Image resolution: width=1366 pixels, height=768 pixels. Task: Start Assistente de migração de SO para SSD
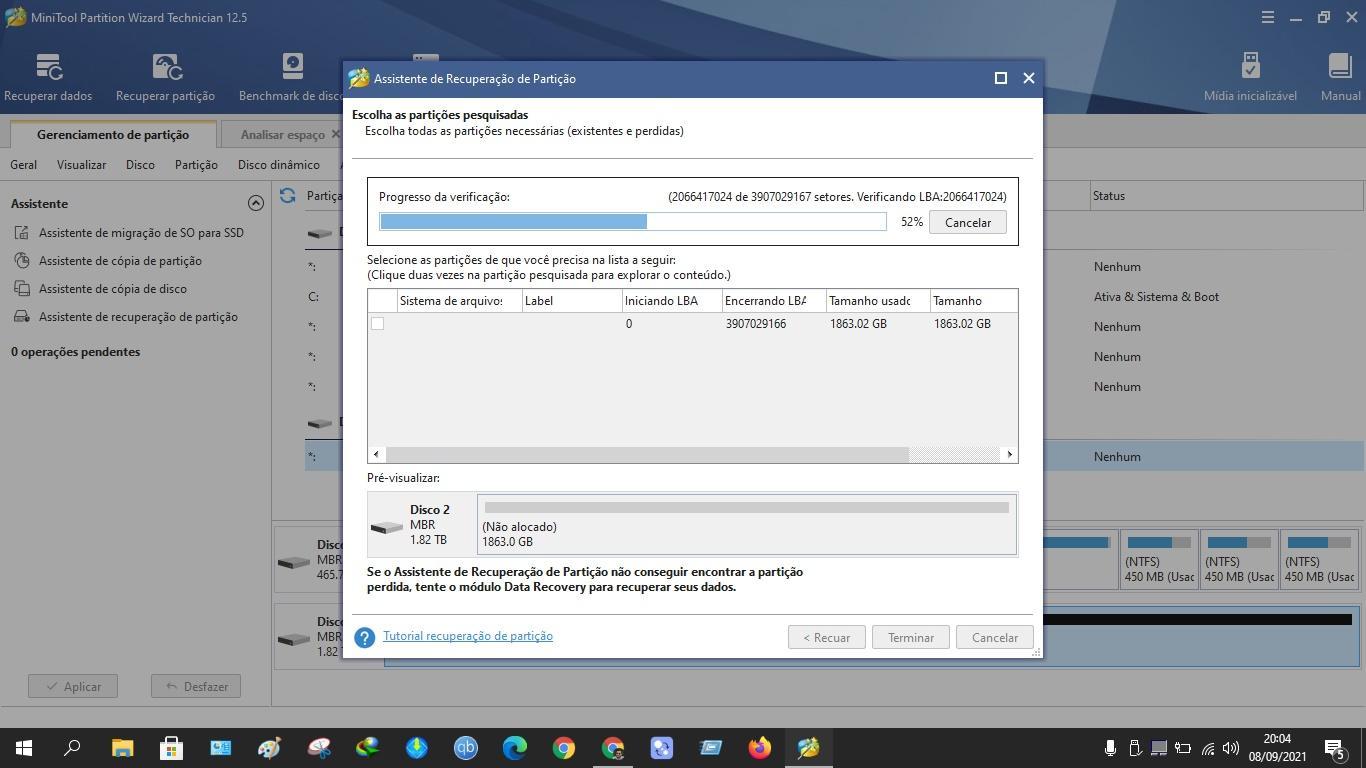tap(141, 233)
